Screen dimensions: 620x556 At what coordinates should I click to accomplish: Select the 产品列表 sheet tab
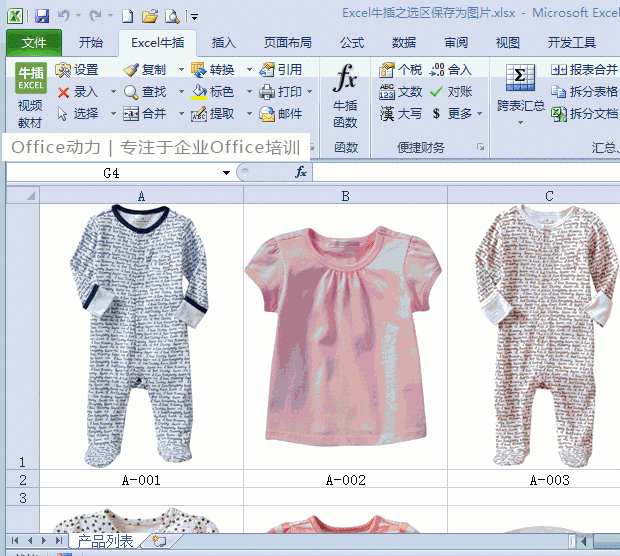click(105, 541)
